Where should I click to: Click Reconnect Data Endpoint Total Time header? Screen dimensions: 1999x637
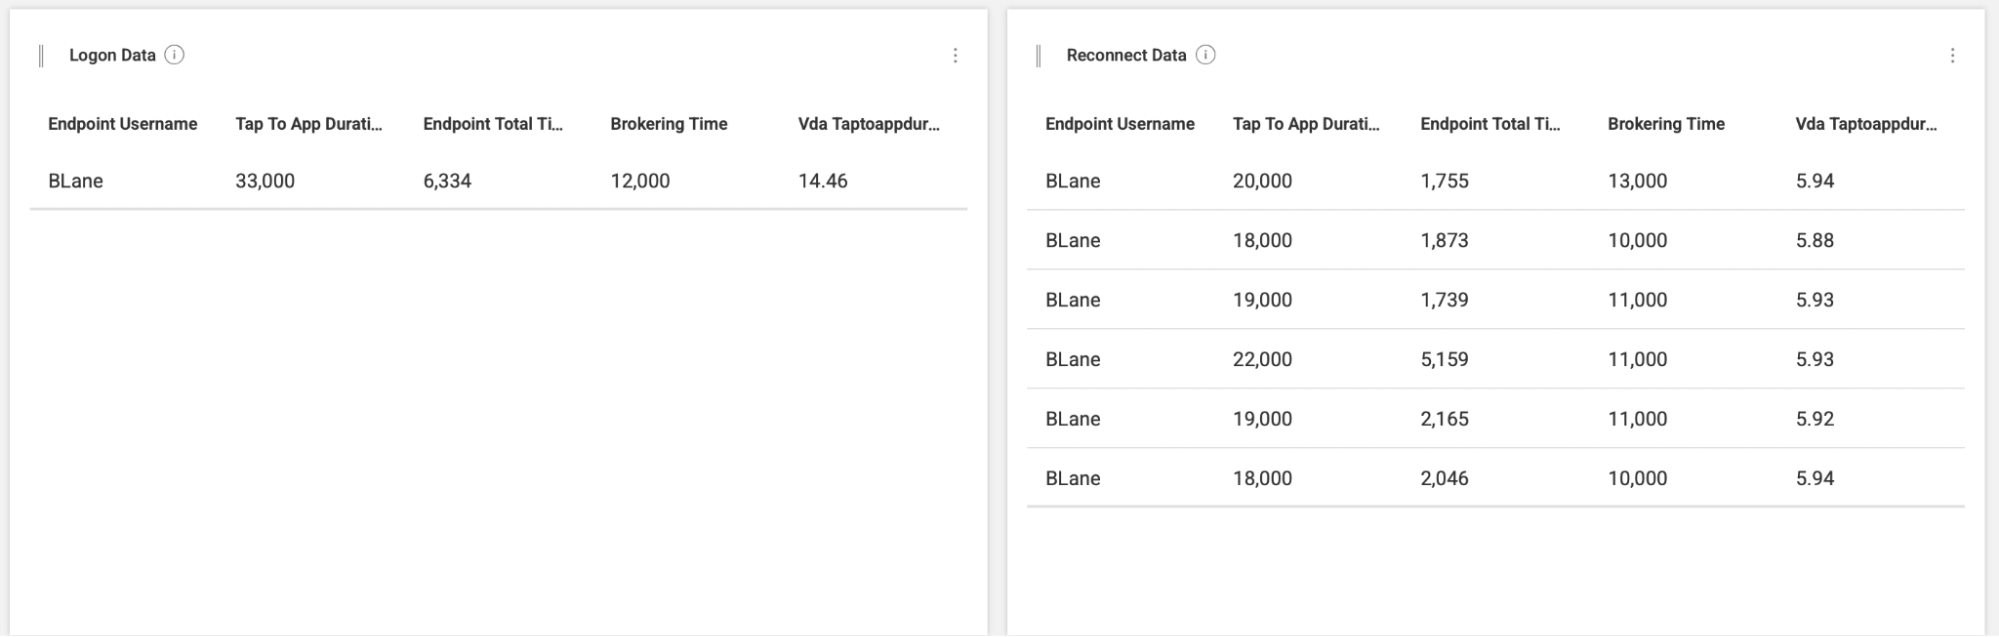1491,124
